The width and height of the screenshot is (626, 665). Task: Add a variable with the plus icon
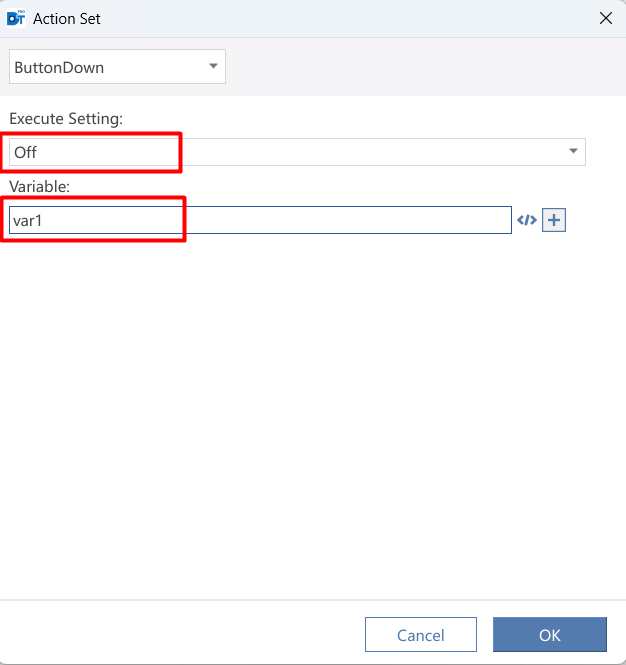(x=554, y=220)
